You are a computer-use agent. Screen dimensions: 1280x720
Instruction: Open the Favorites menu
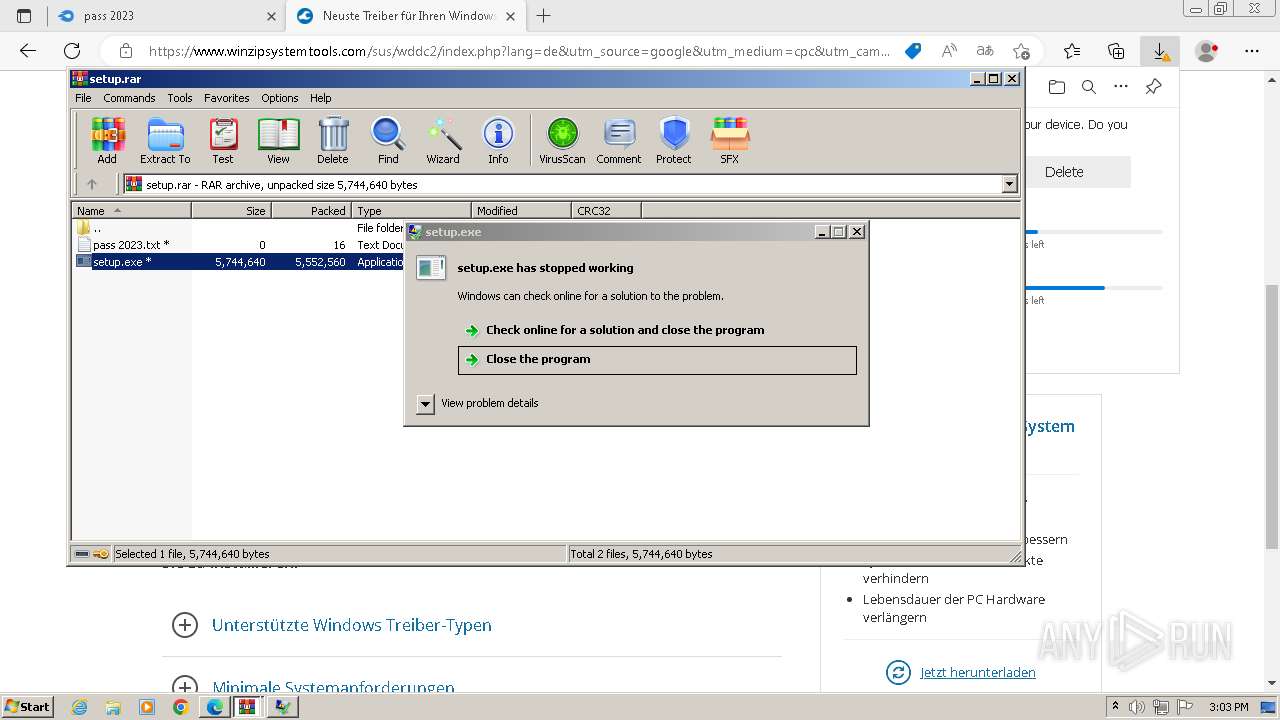(227, 98)
